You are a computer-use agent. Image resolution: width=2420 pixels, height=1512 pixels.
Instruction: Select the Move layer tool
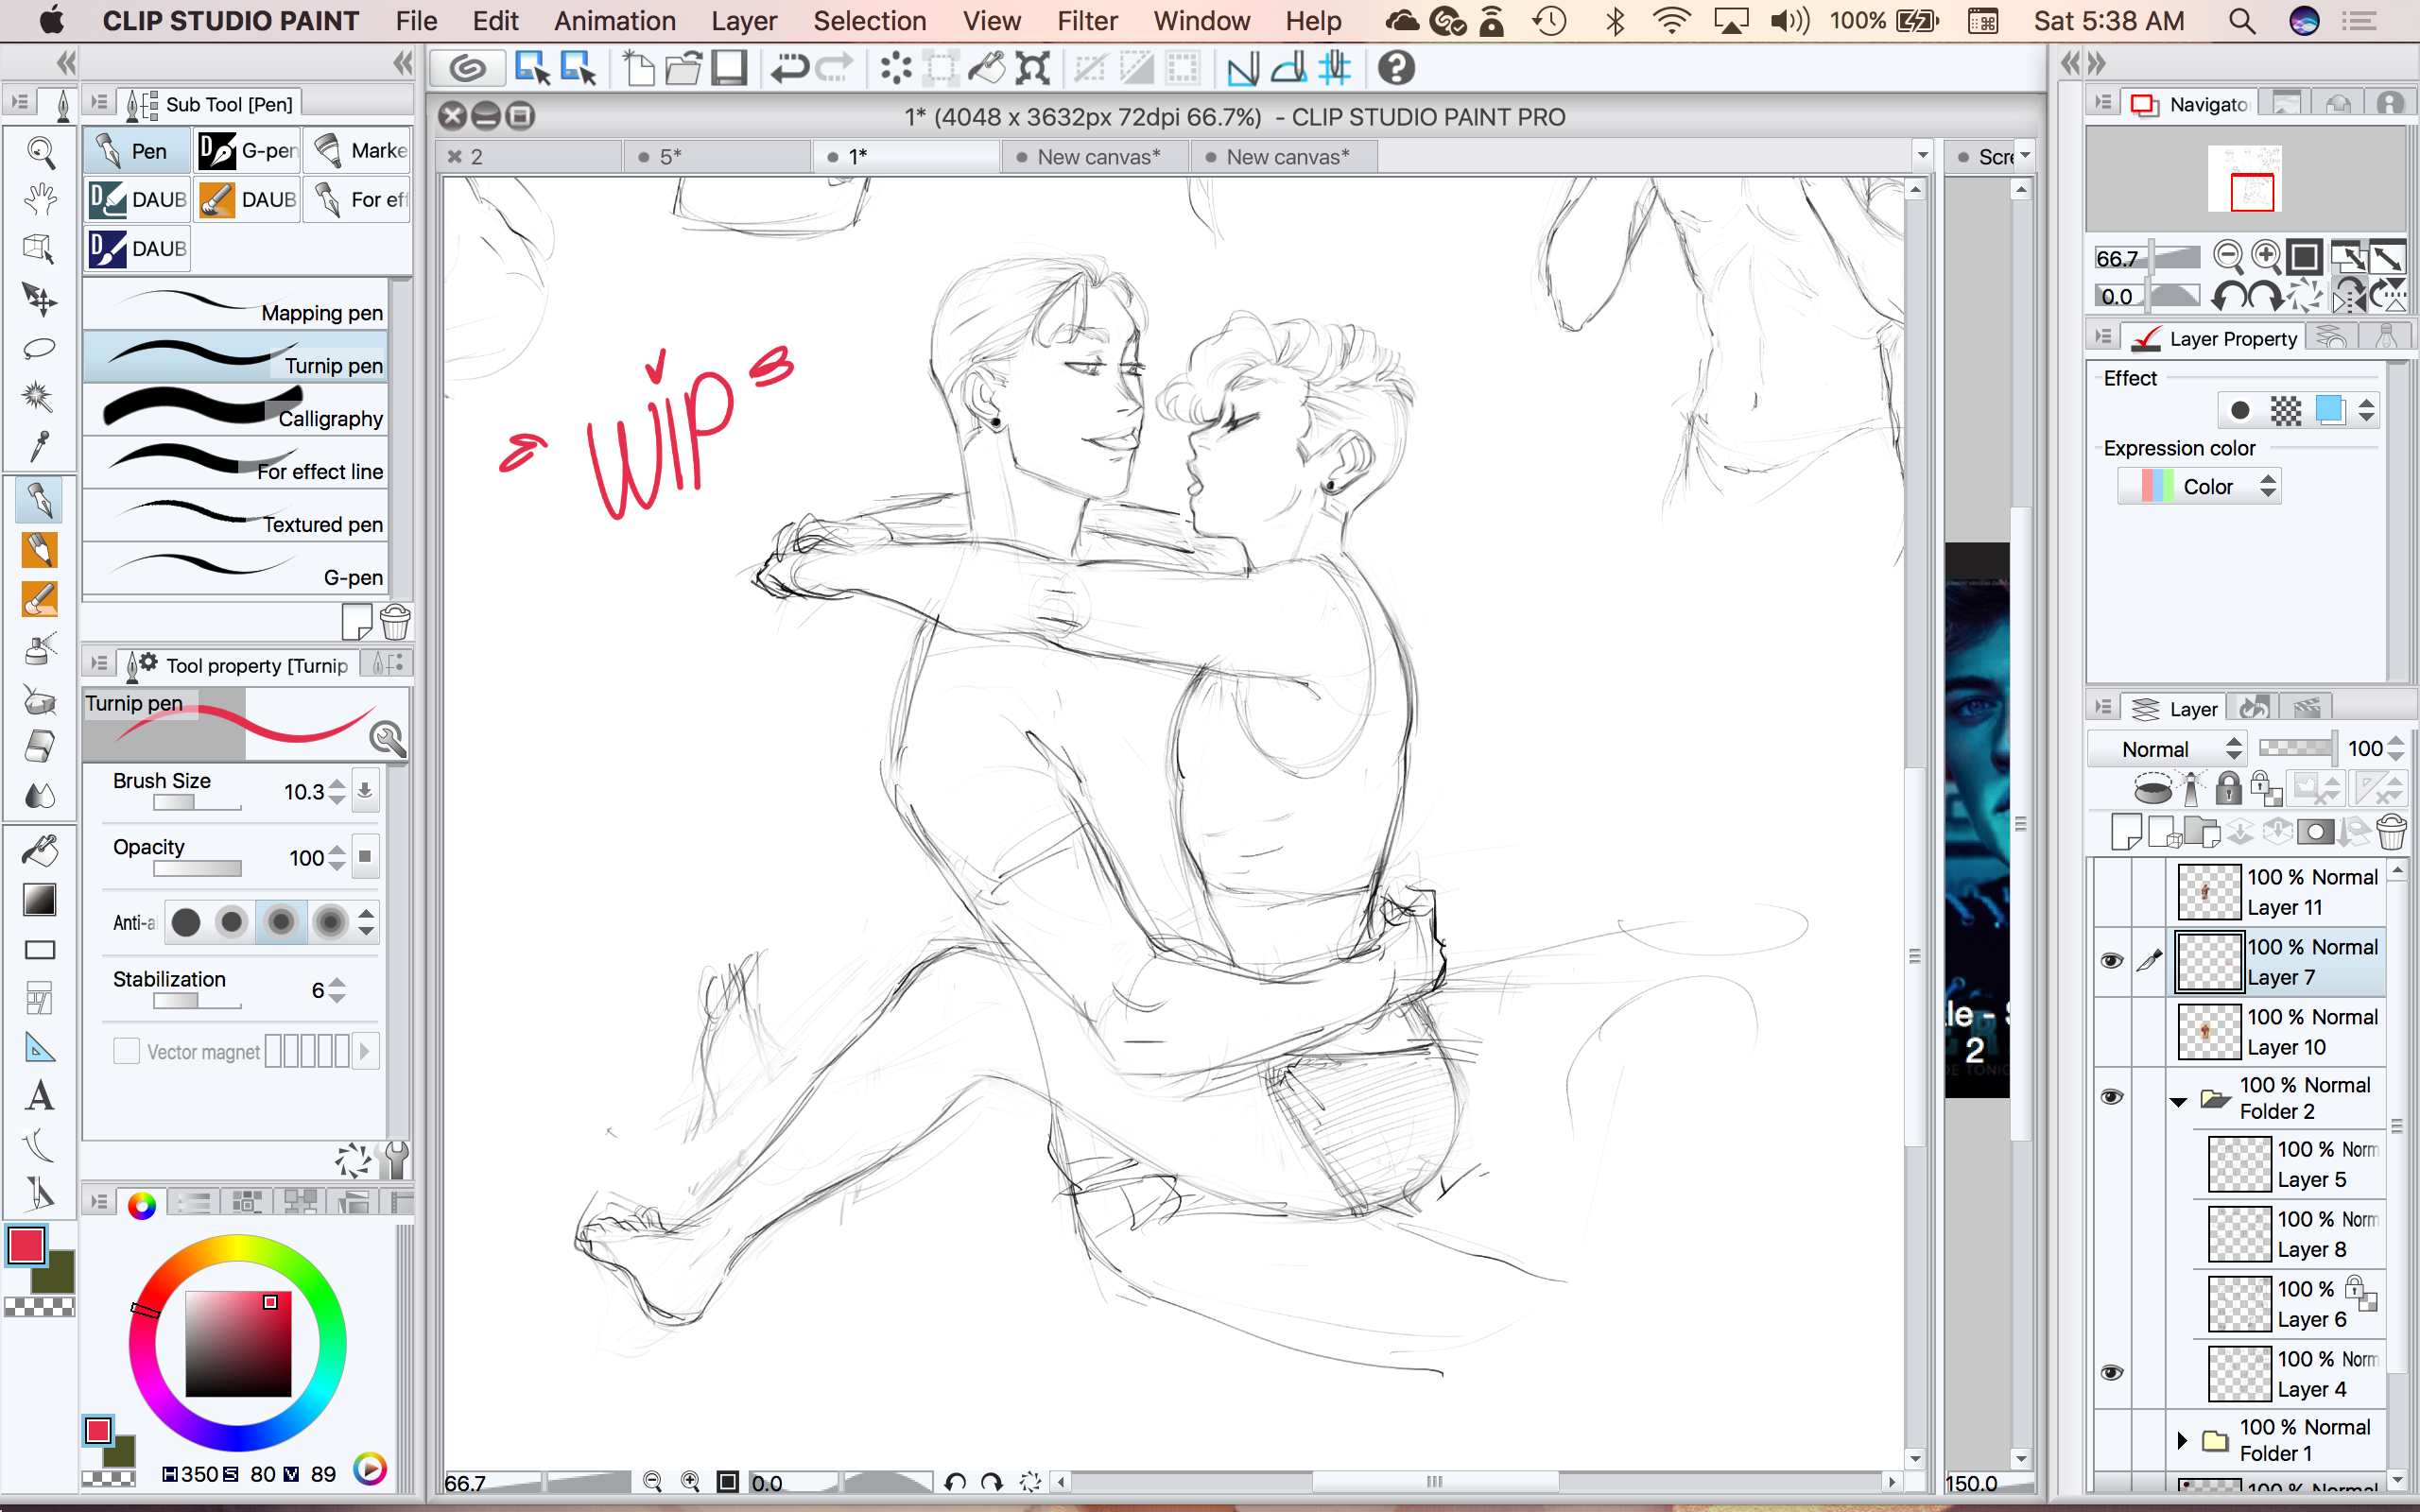coord(40,298)
